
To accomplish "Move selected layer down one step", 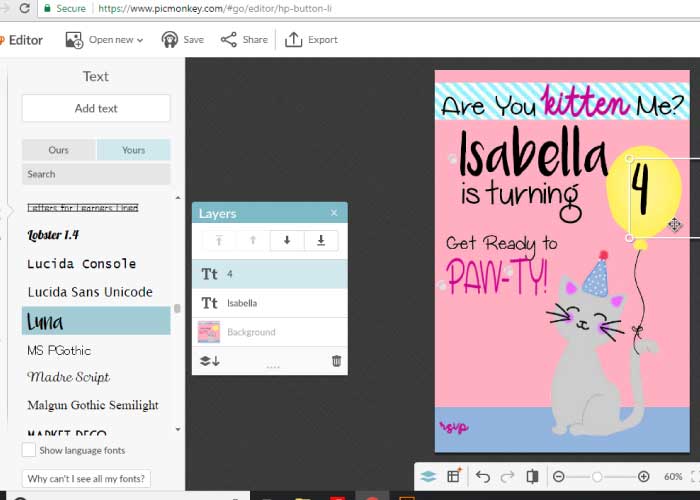I will [x=287, y=240].
